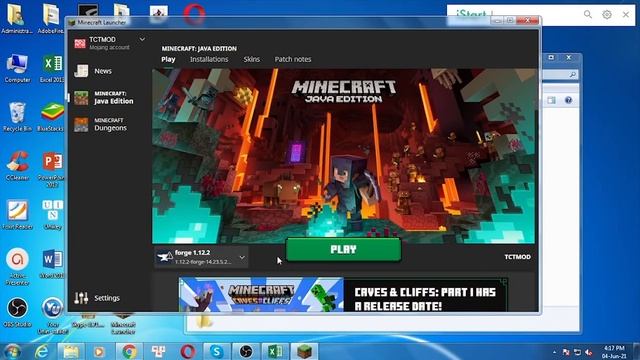
Task: Open Chrome from taskbar
Action: tap(129, 351)
